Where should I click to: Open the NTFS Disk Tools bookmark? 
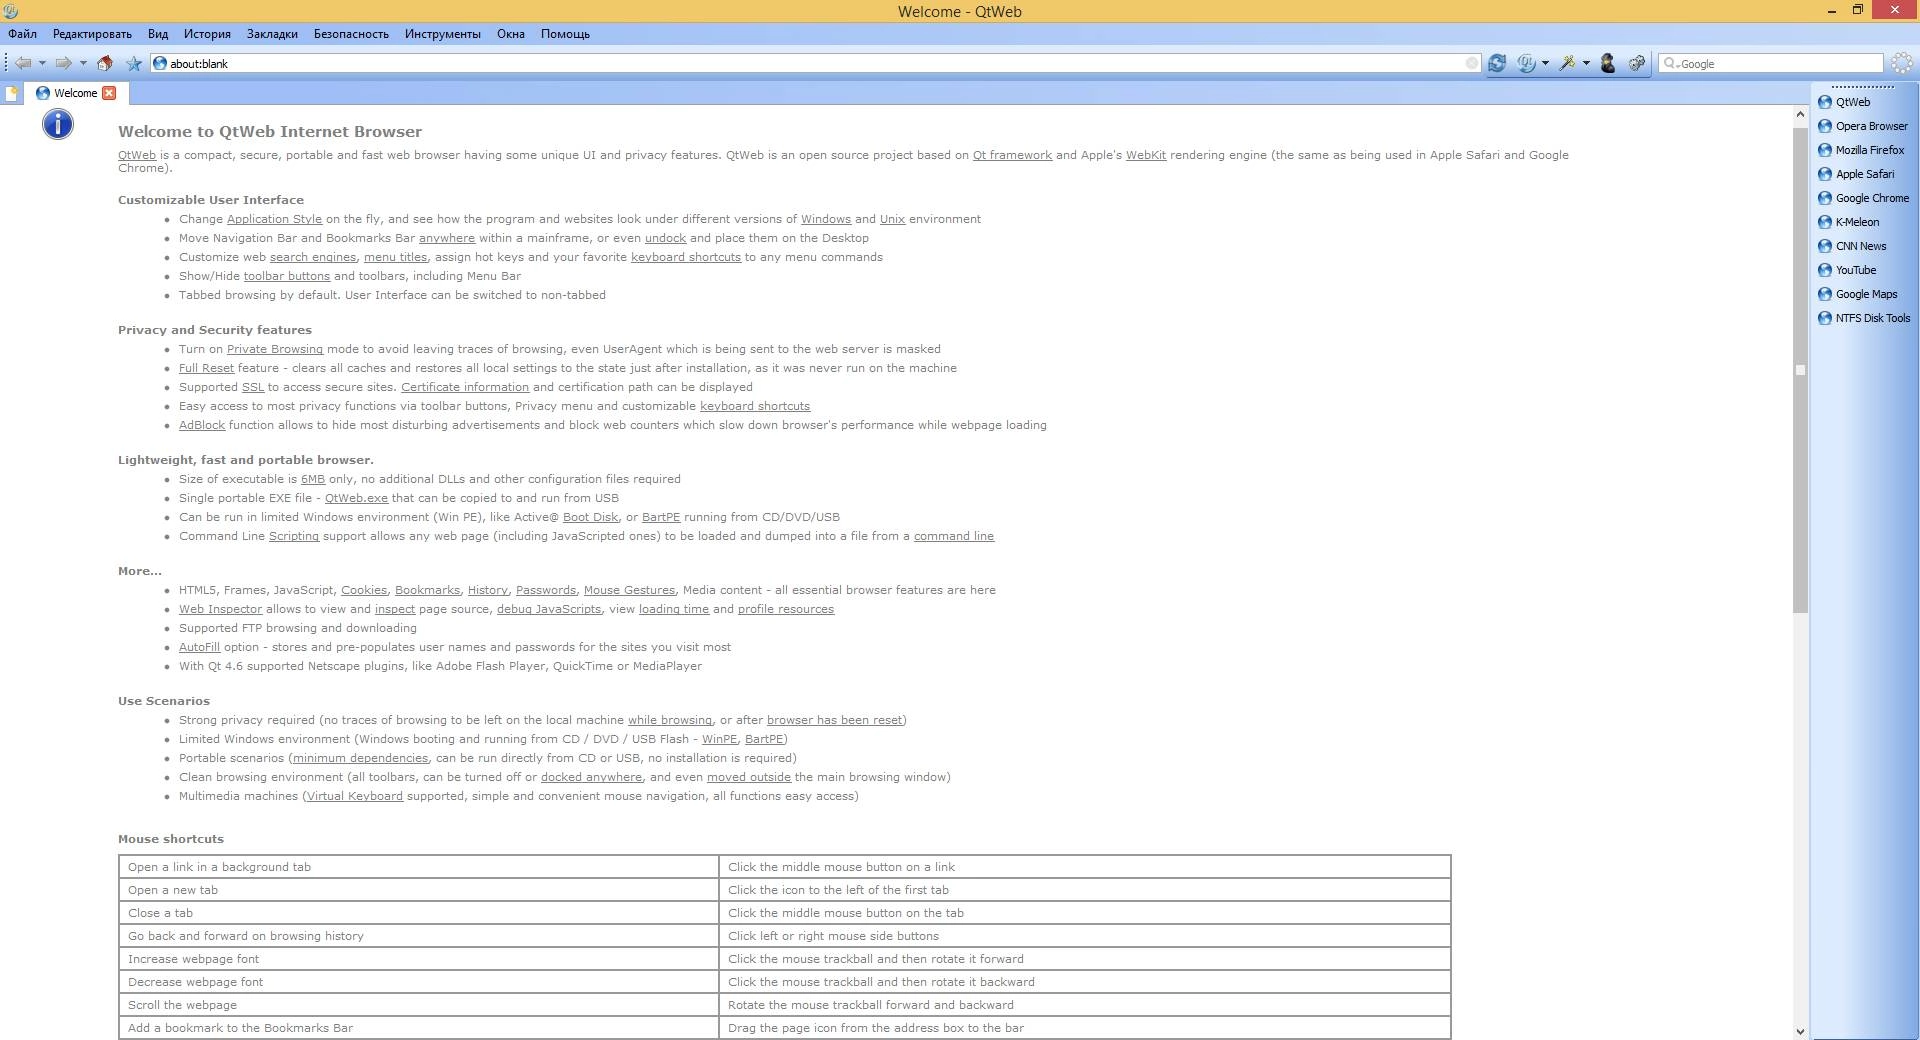click(1864, 318)
